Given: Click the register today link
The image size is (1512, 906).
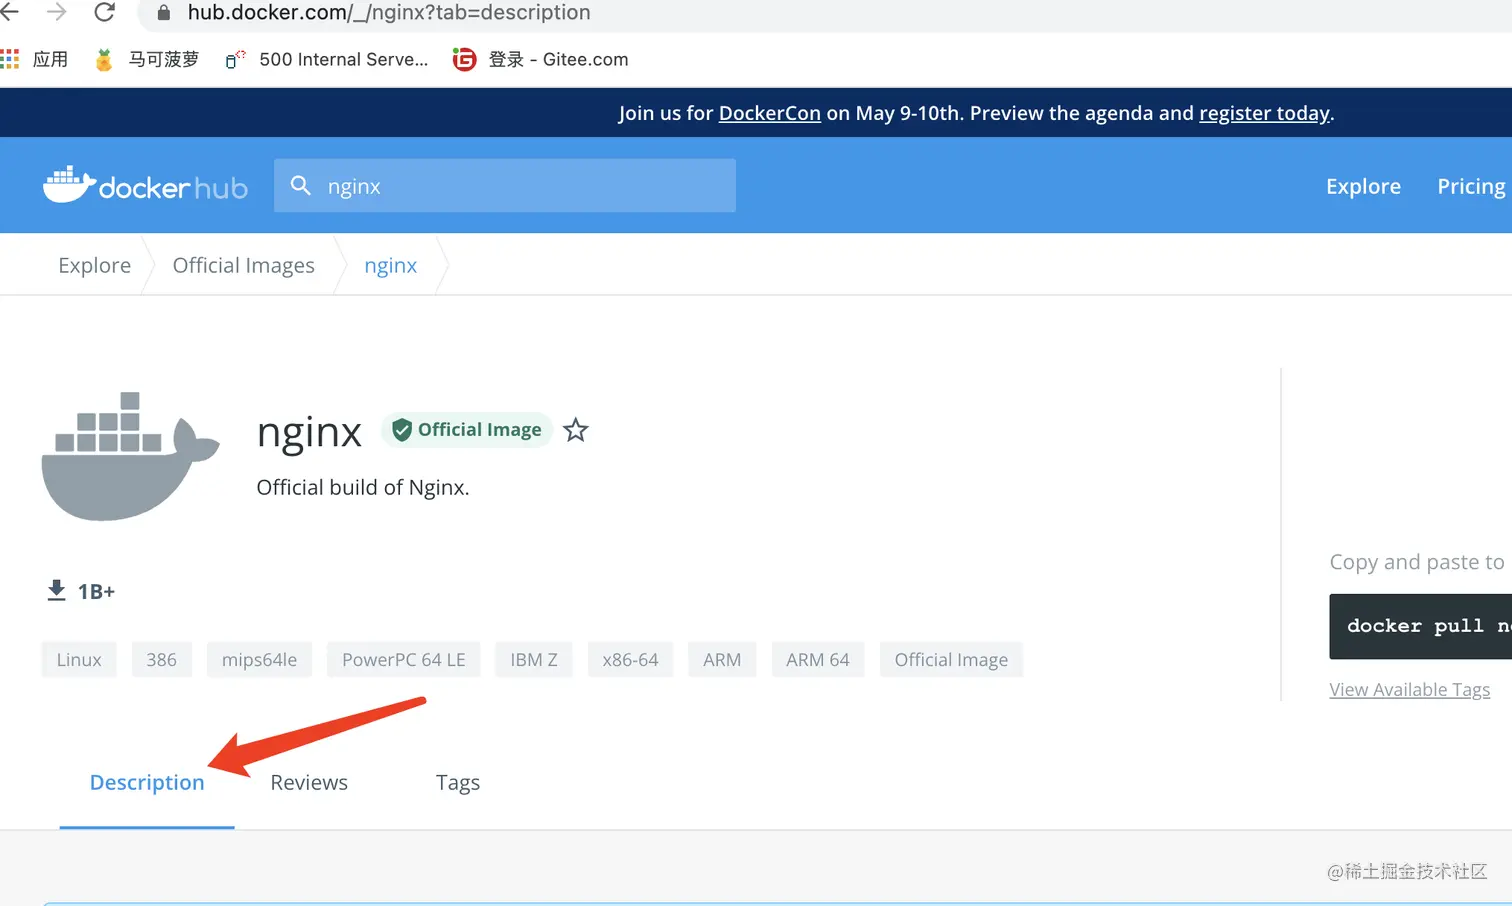Looking at the screenshot, I should click(x=1264, y=113).
